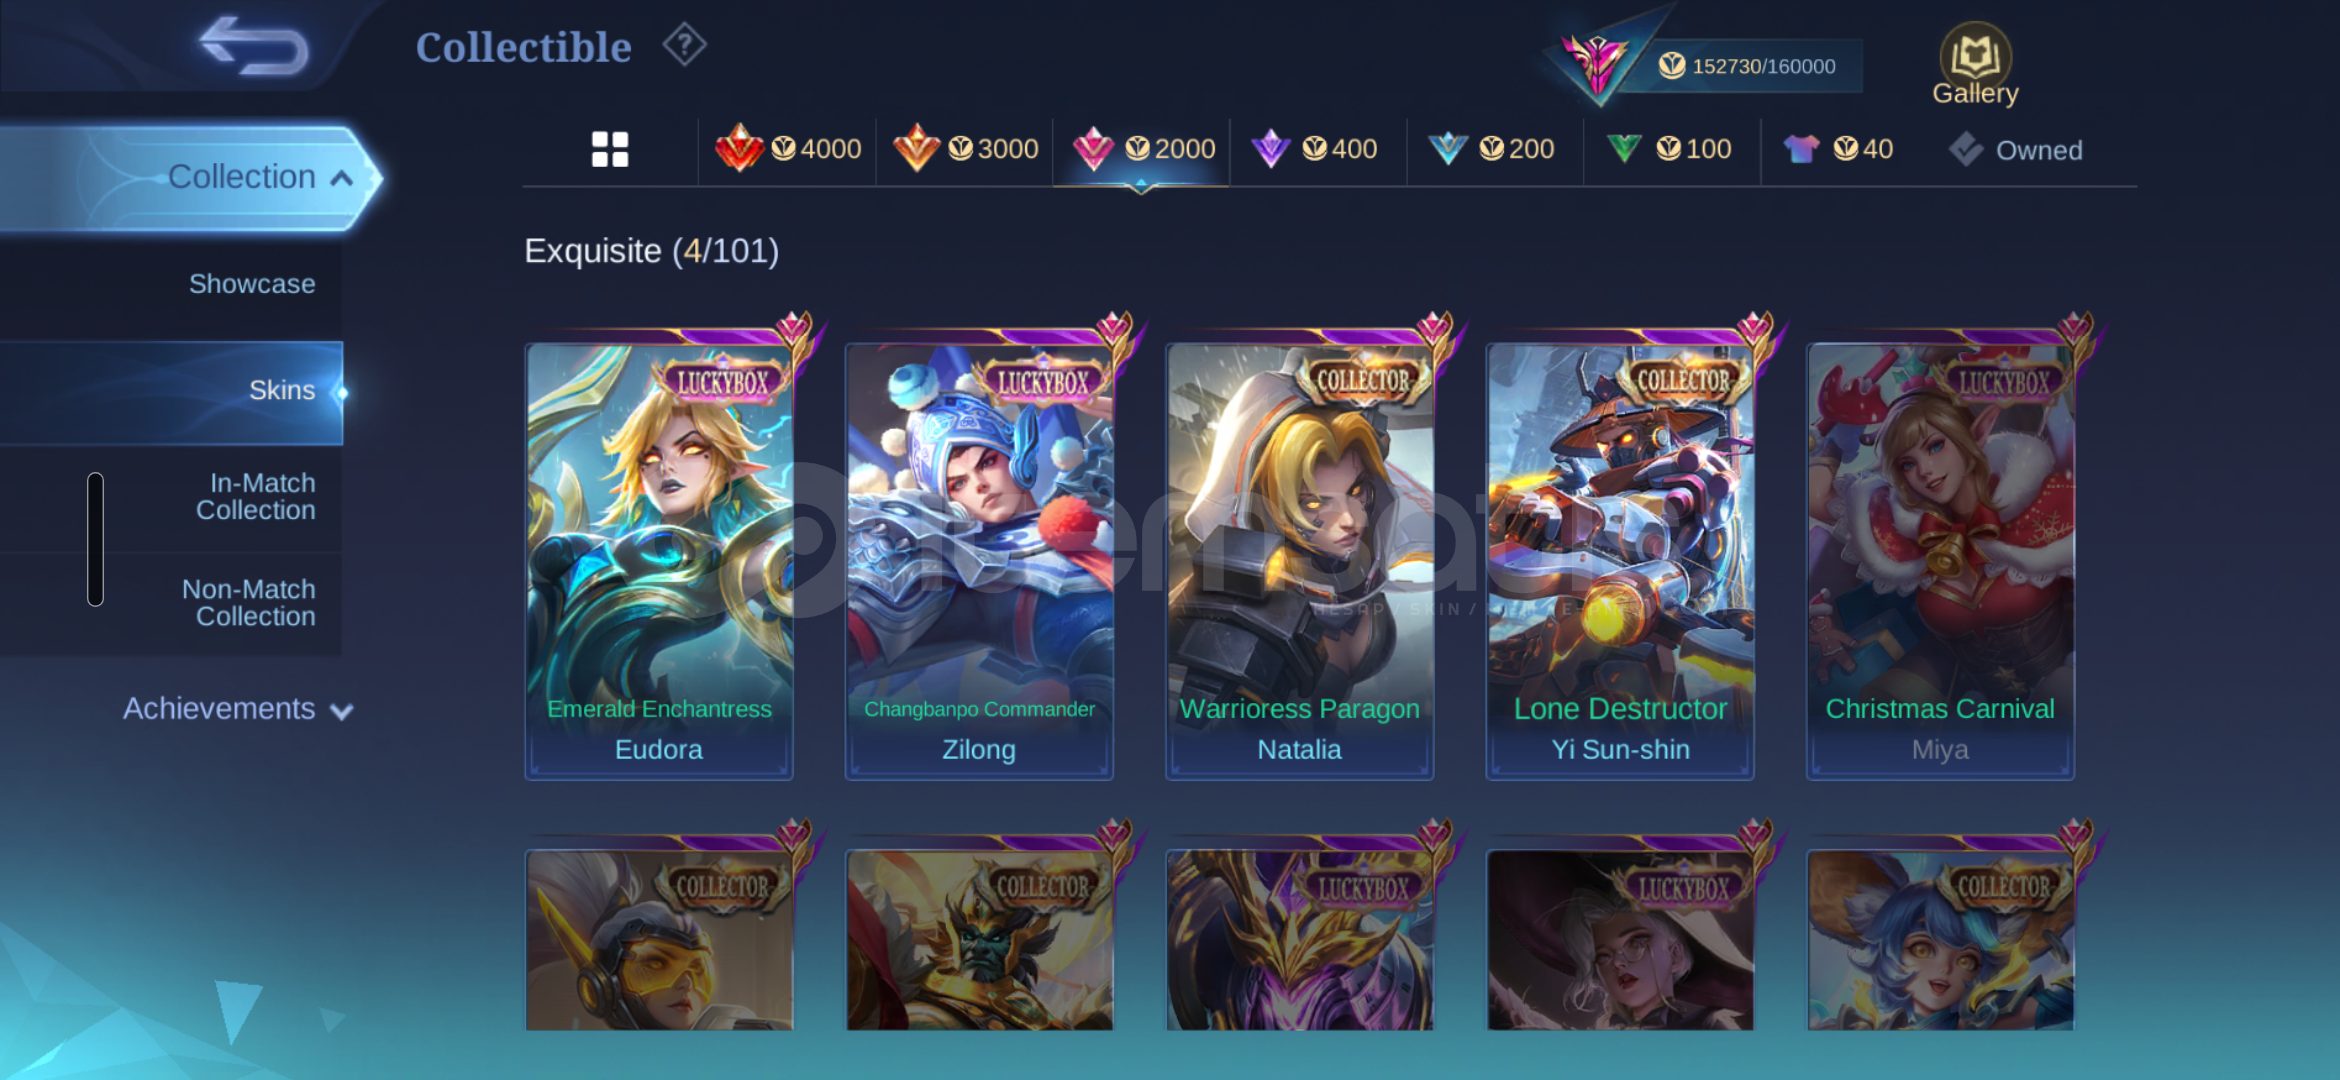Filter by the shirt icon 40 tier
Viewport: 2340px width, 1080px height.
tap(1838, 149)
